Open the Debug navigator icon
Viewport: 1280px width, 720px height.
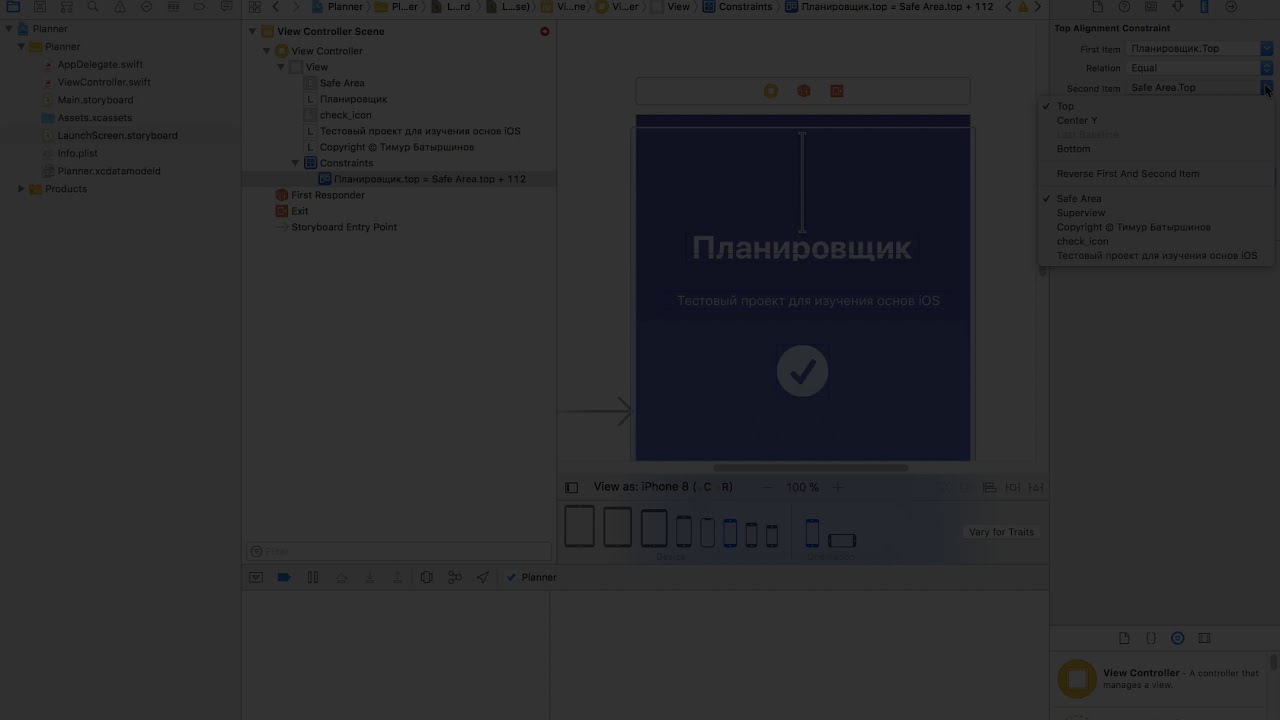173,7
